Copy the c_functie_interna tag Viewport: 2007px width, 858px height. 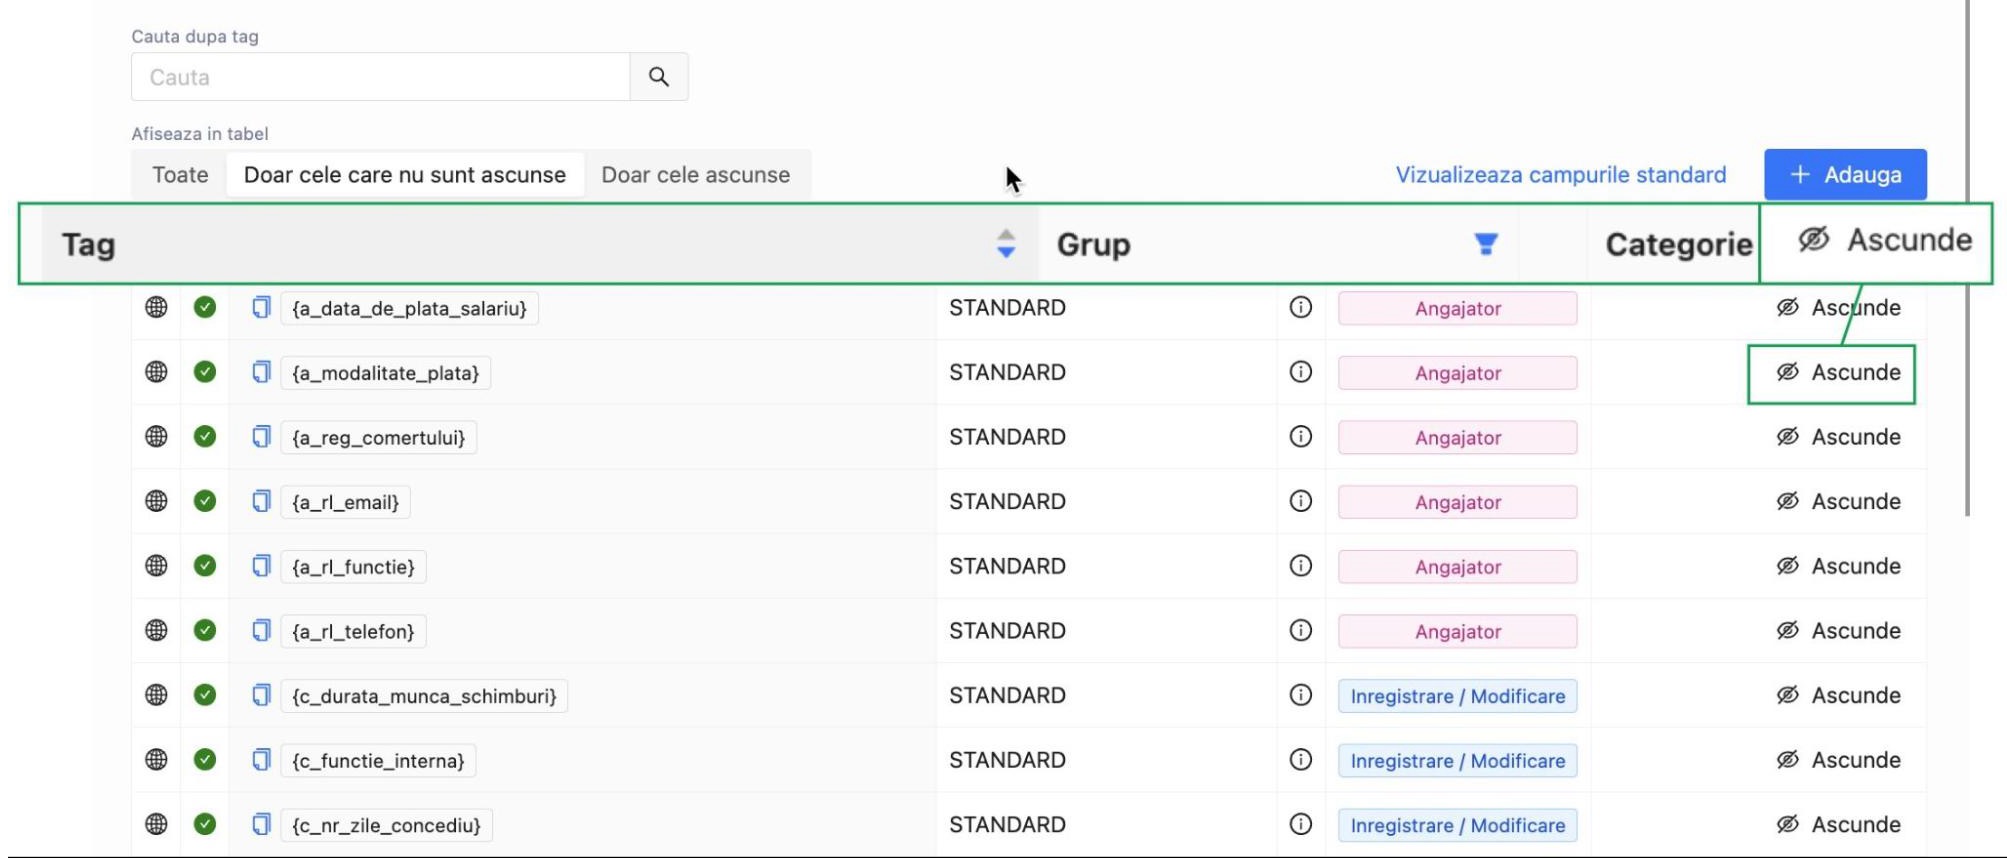261,759
